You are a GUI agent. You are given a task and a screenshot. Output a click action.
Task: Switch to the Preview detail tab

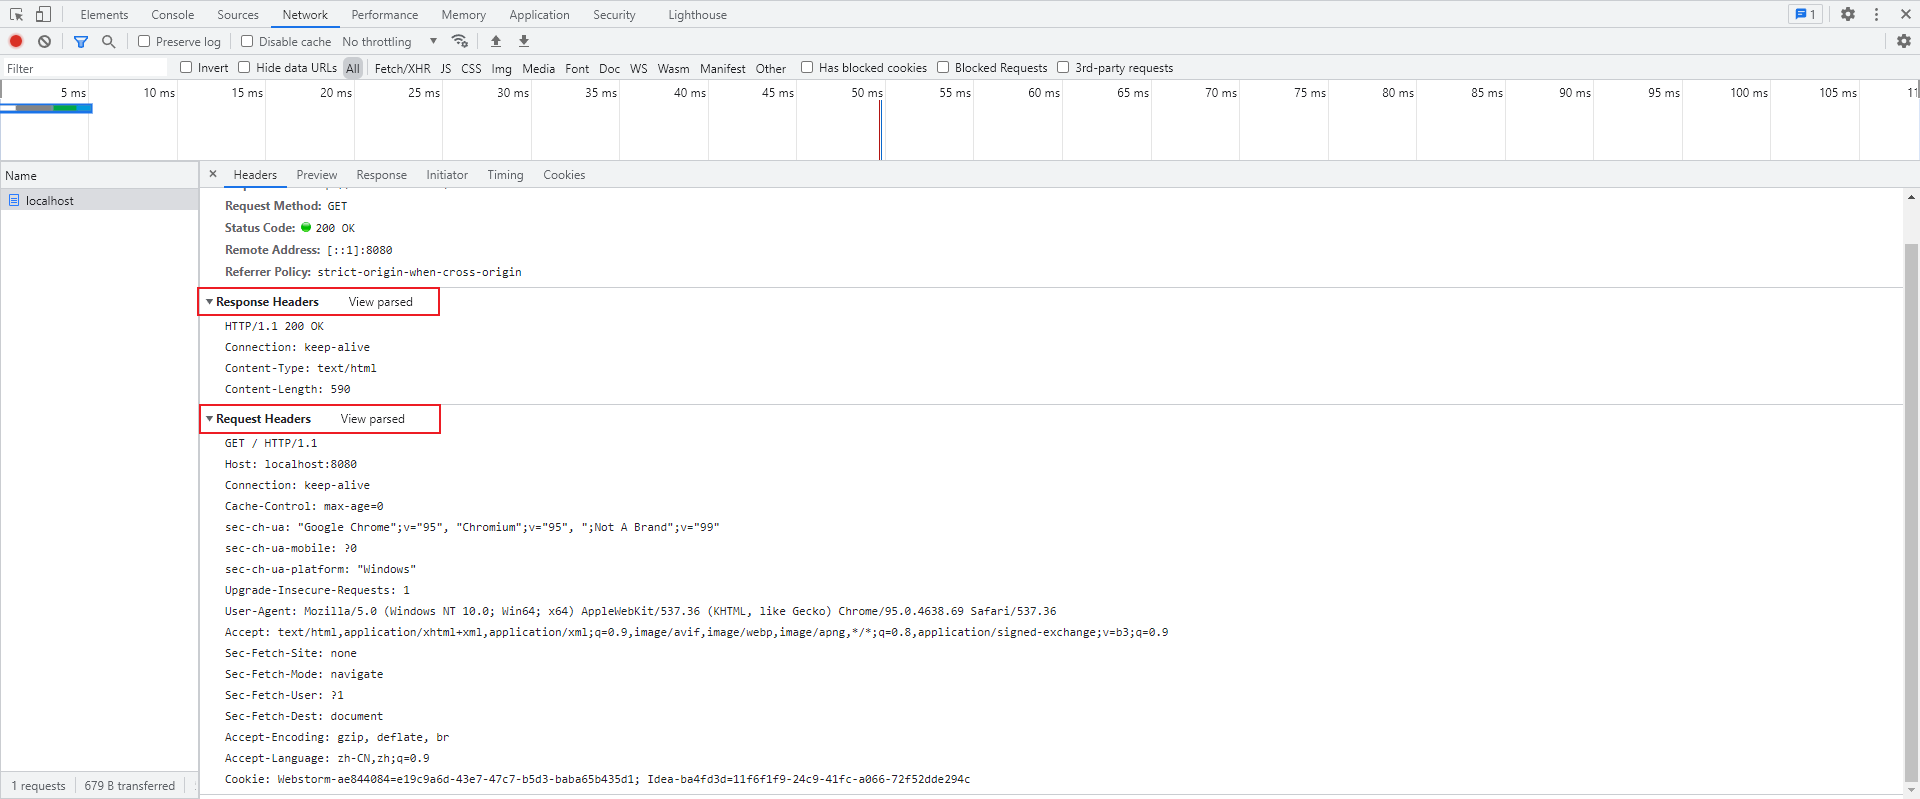point(317,175)
